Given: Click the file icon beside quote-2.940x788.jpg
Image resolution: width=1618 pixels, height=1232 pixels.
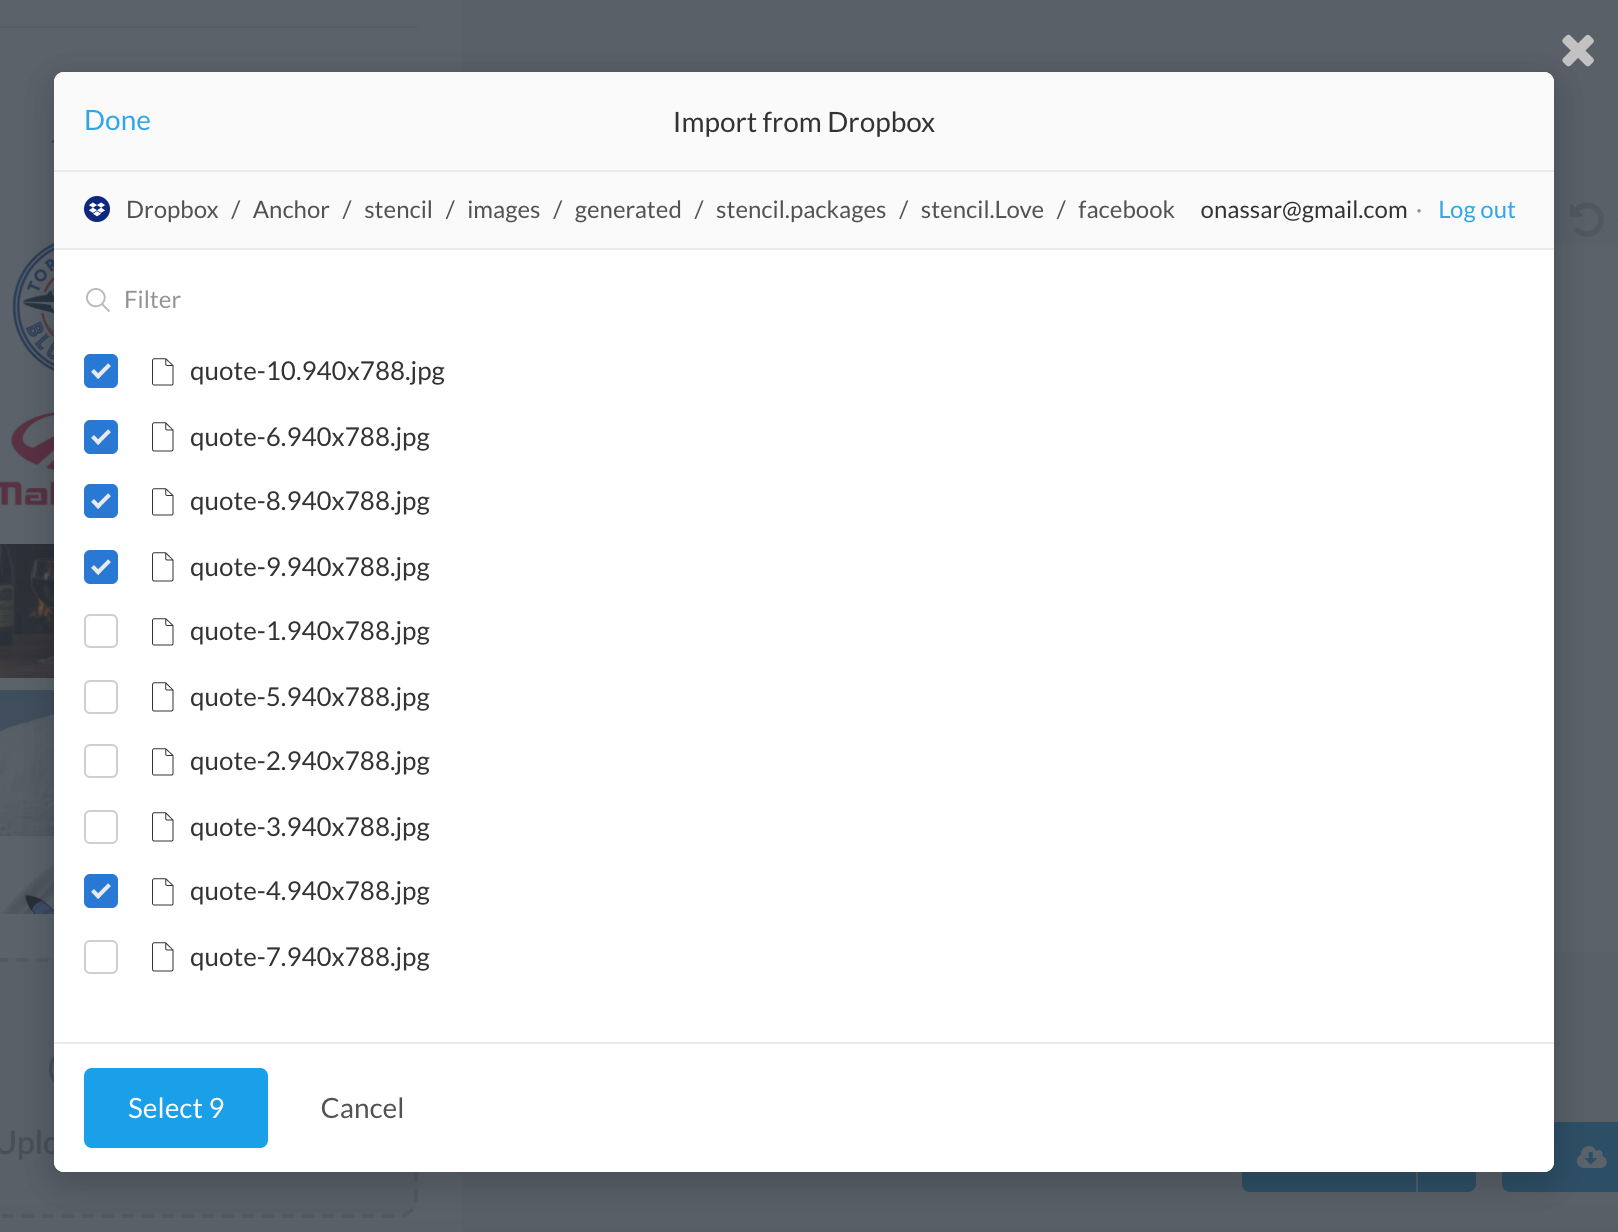Looking at the screenshot, I should click(x=162, y=761).
